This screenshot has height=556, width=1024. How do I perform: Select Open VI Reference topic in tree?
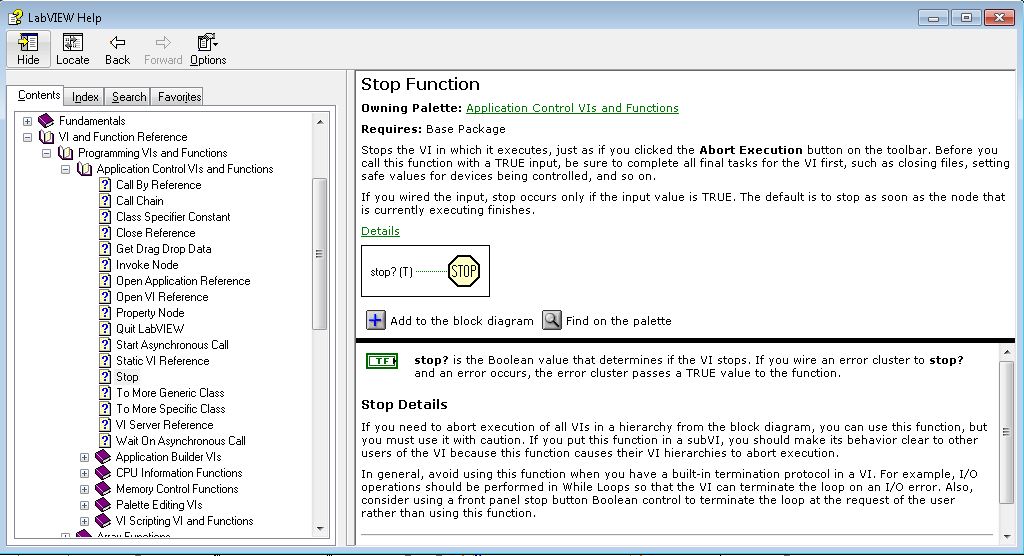point(162,297)
